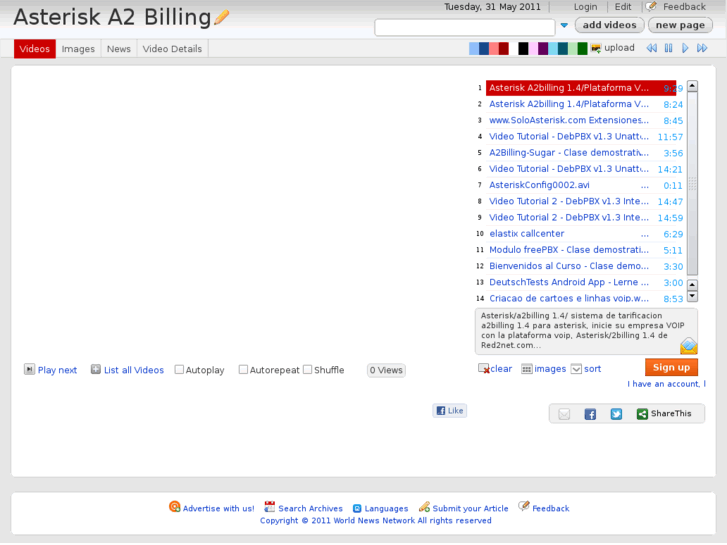This screenshot has height=545, width=727.
Task: Click the Languages icon in the footer
Action: point(357,508)
